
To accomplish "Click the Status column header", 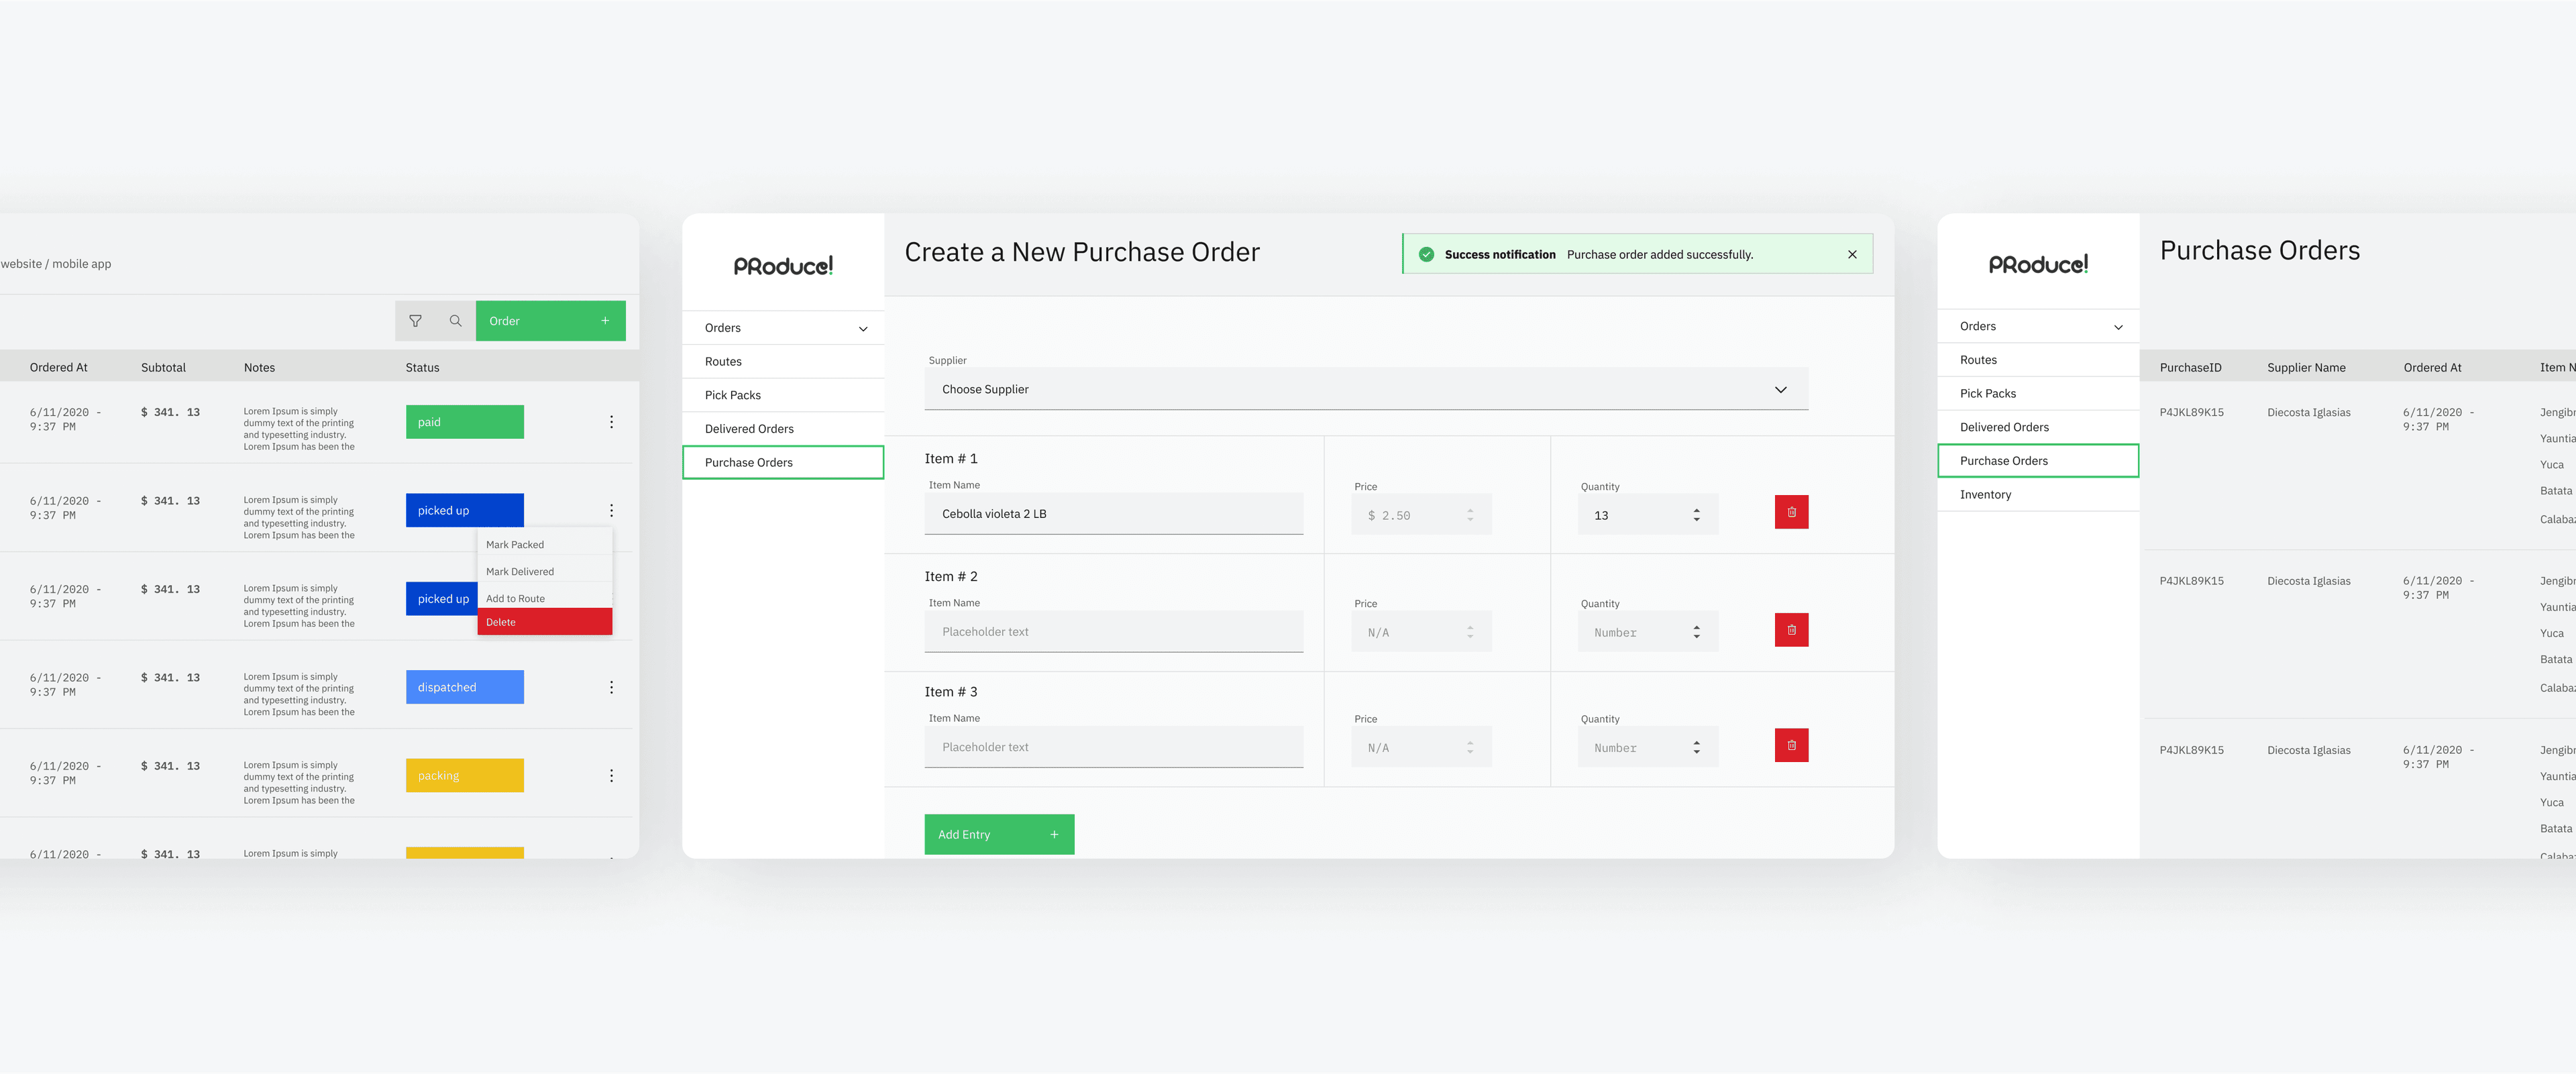I will point(422,368).
